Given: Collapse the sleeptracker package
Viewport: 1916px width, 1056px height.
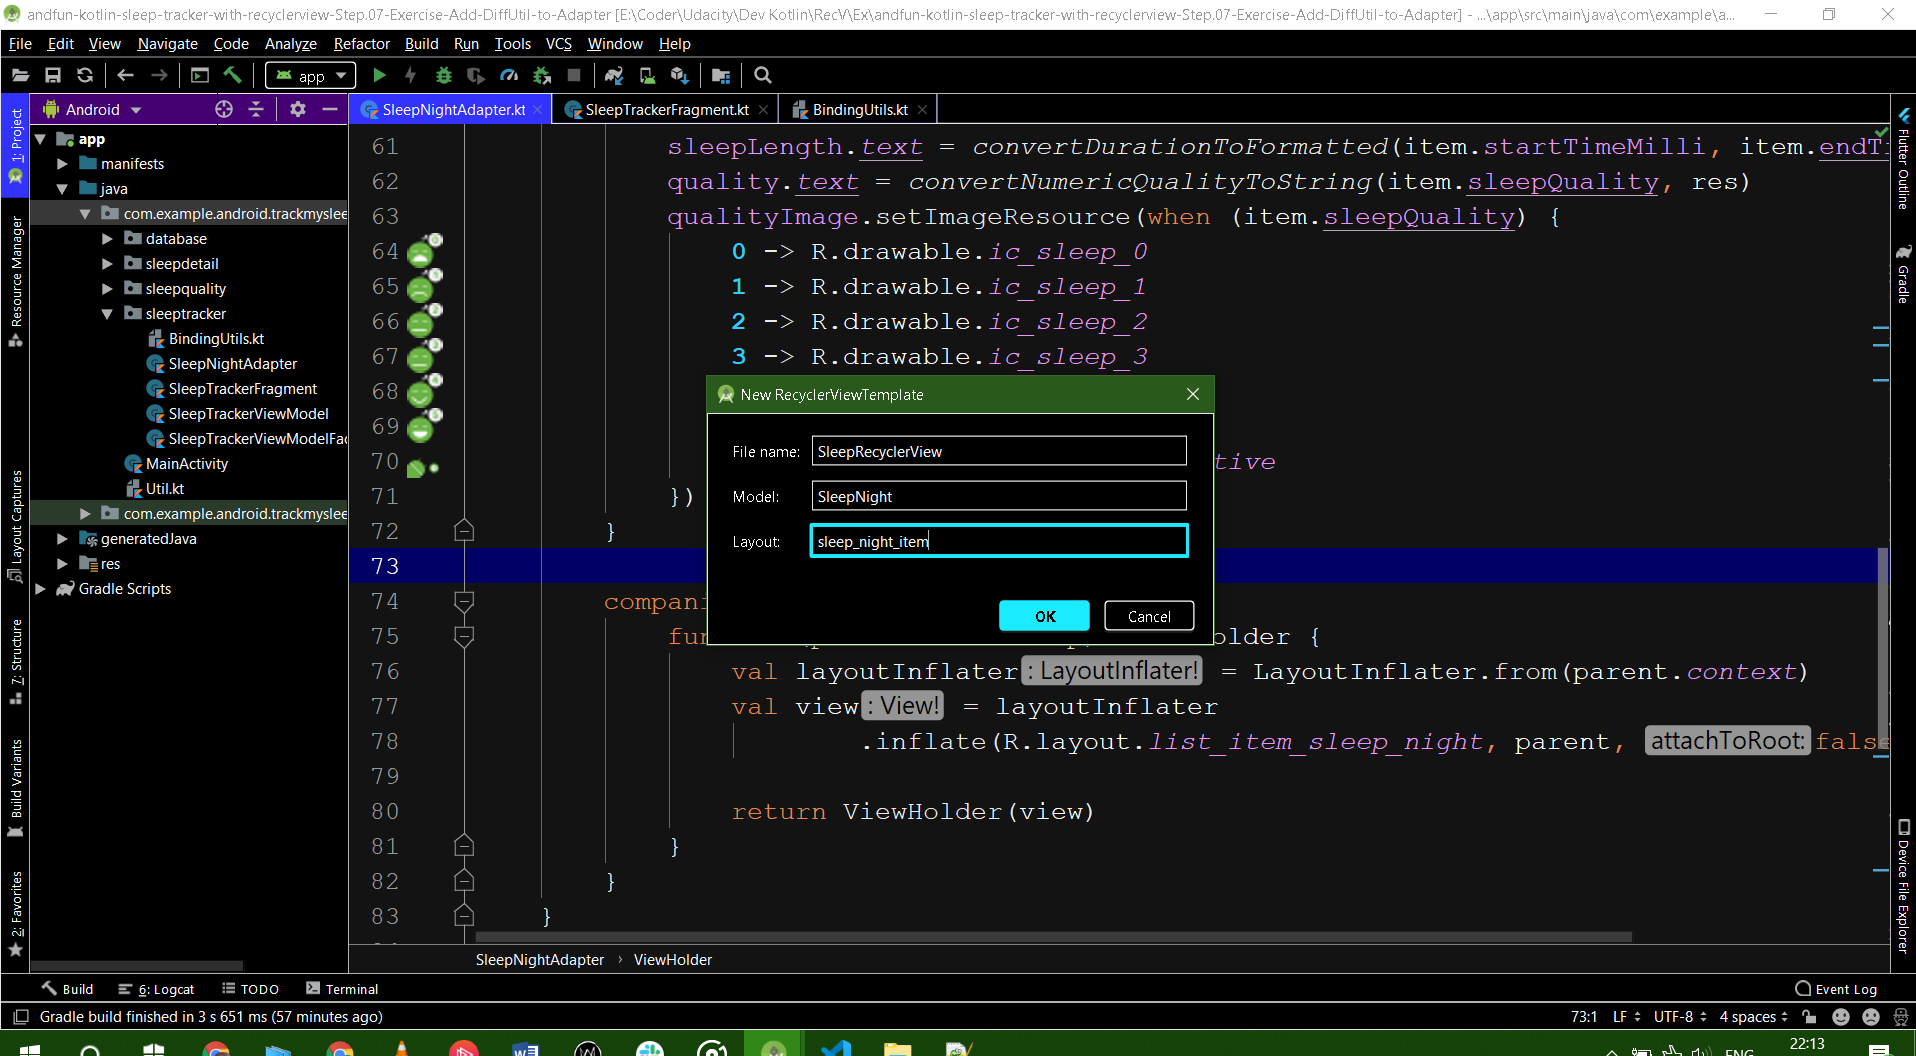Looking at the screenshot, I should click(x=107, y=314).
